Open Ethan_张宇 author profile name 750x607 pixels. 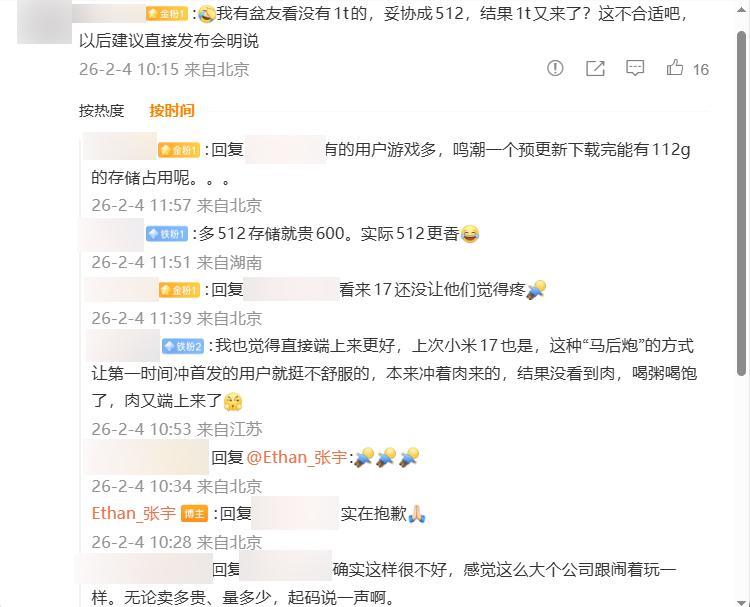(x=133, y=514)
